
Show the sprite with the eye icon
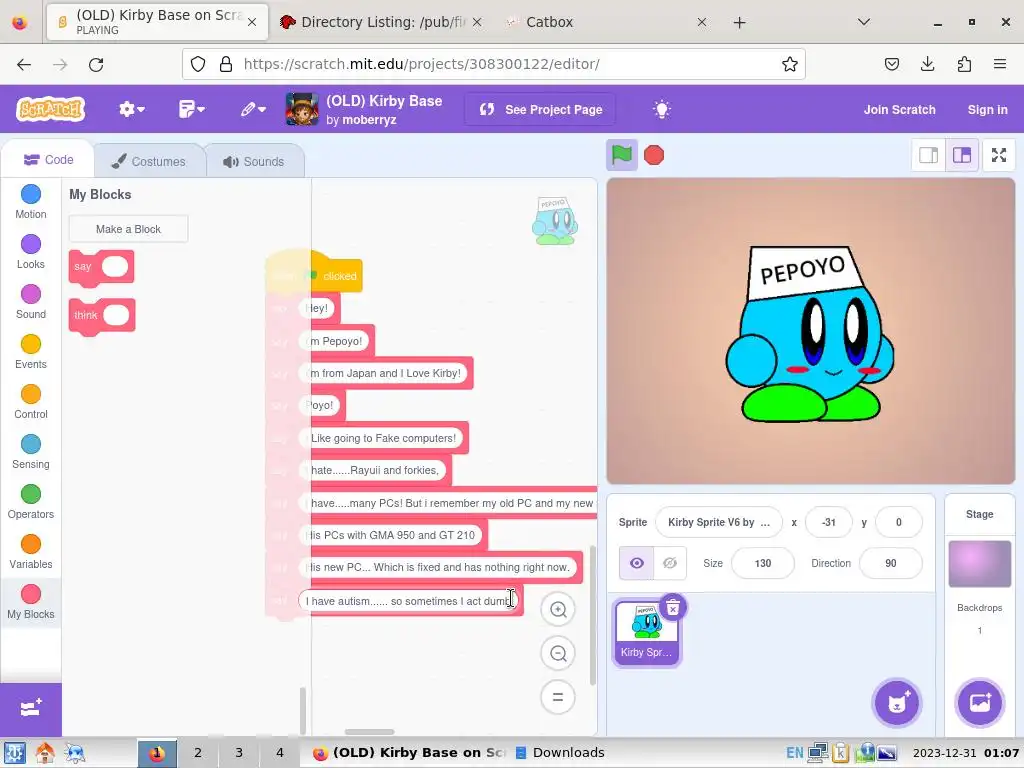tap(636, 563)
